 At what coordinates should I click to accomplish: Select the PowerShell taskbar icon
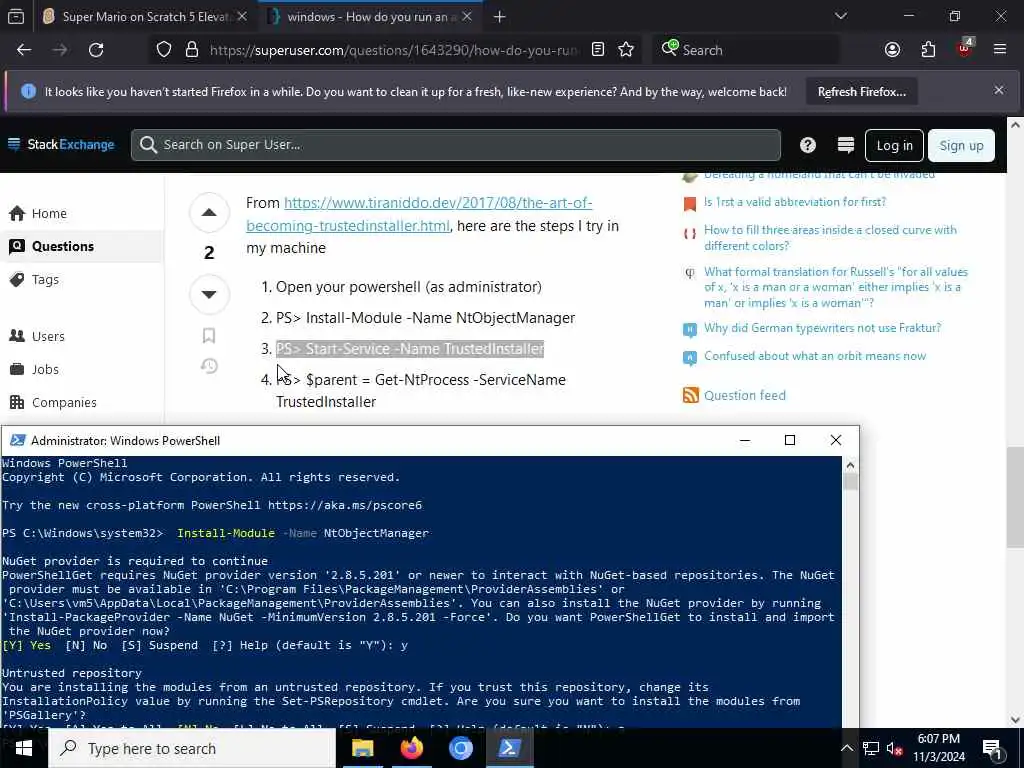(x=509, y=748)
